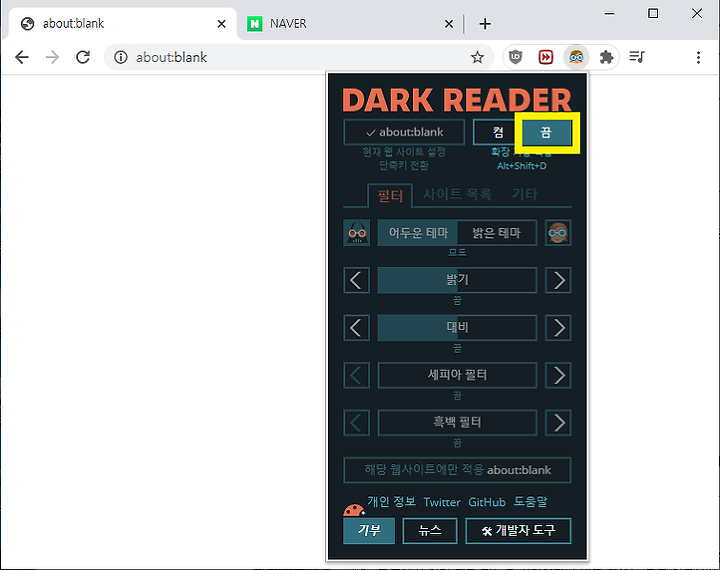Maximize the Chrome window
The width and height of the screenshot is (720, 570).
point(653,14)
